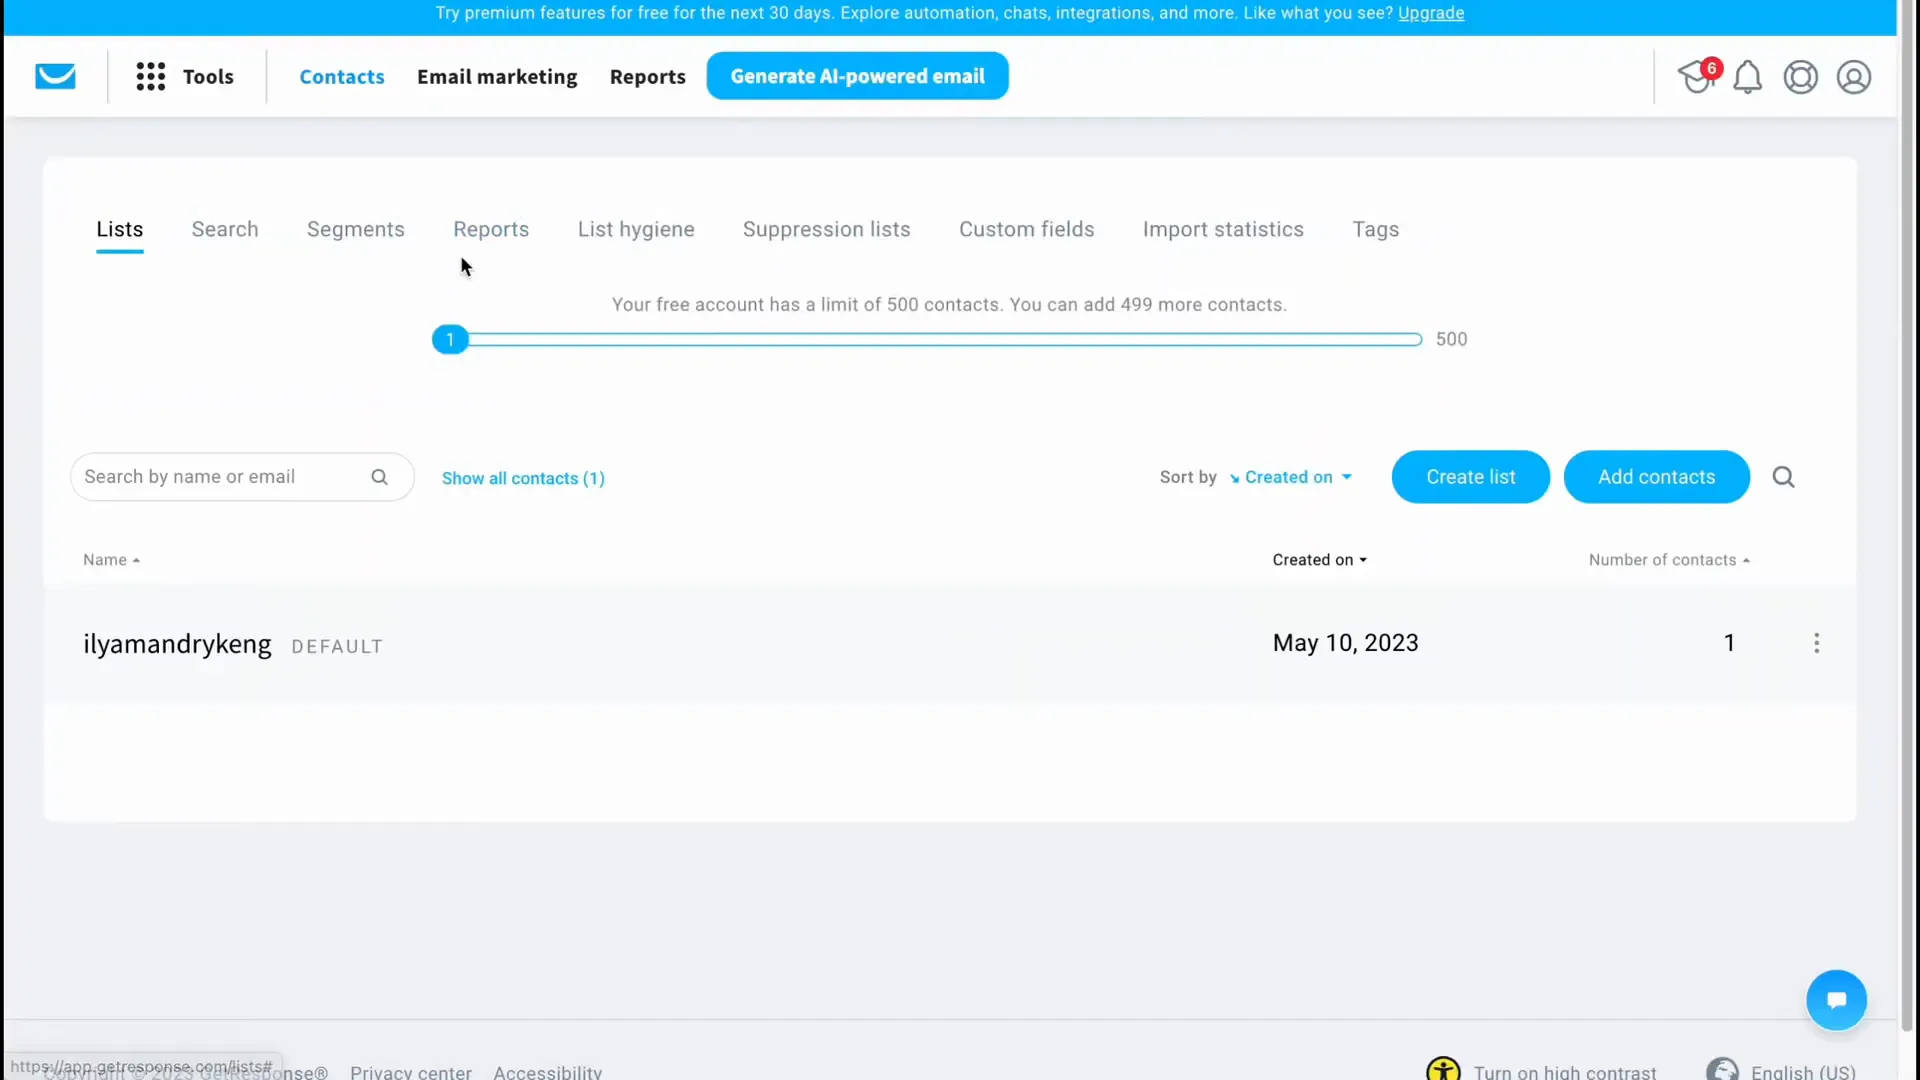
Task: Switch to the Import statistics tab
Action: (x=1223, y=229)
